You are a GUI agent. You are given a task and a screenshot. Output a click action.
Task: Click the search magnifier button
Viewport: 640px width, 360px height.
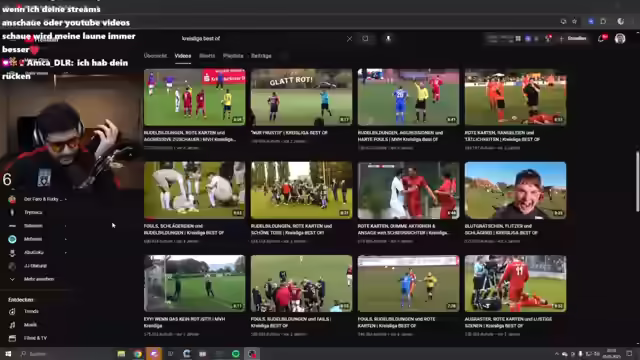coord(365,39)
